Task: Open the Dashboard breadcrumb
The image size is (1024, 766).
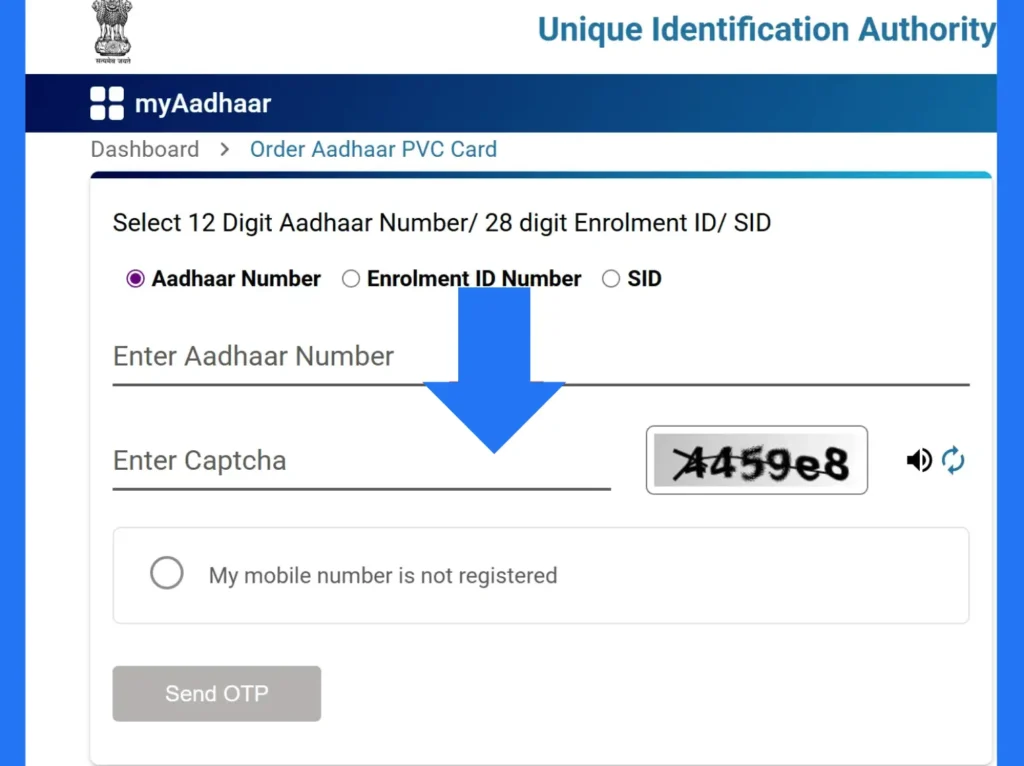Action: click(x=144, y=149)
